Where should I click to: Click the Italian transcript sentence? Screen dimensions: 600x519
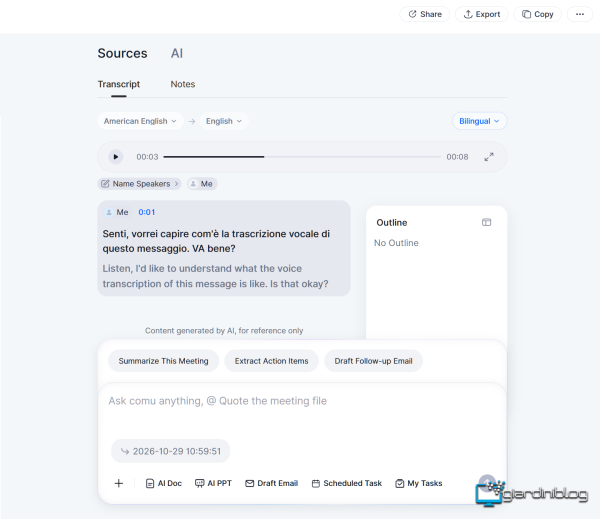point(216,241)
